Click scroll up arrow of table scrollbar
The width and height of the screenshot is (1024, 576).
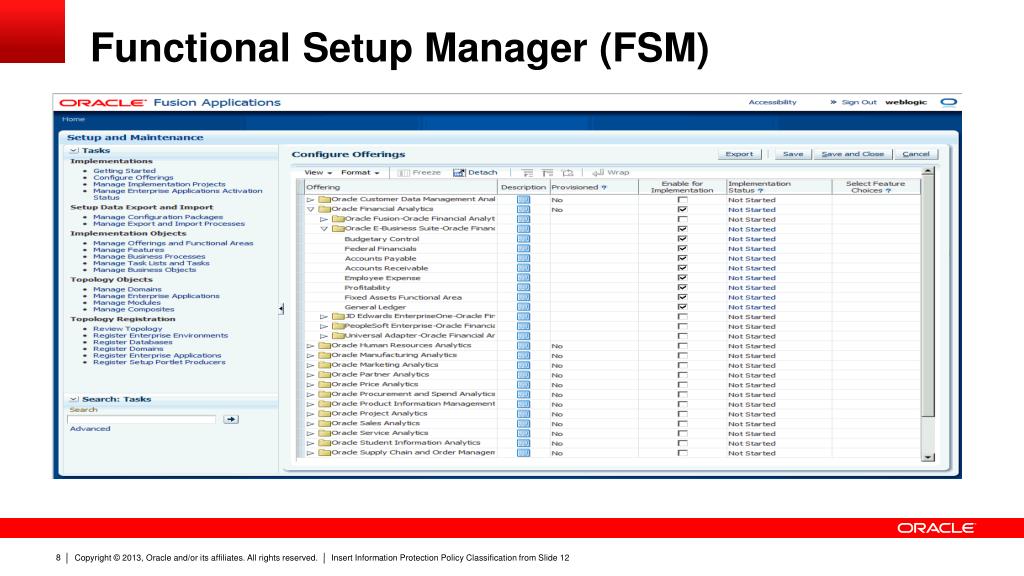928,172
